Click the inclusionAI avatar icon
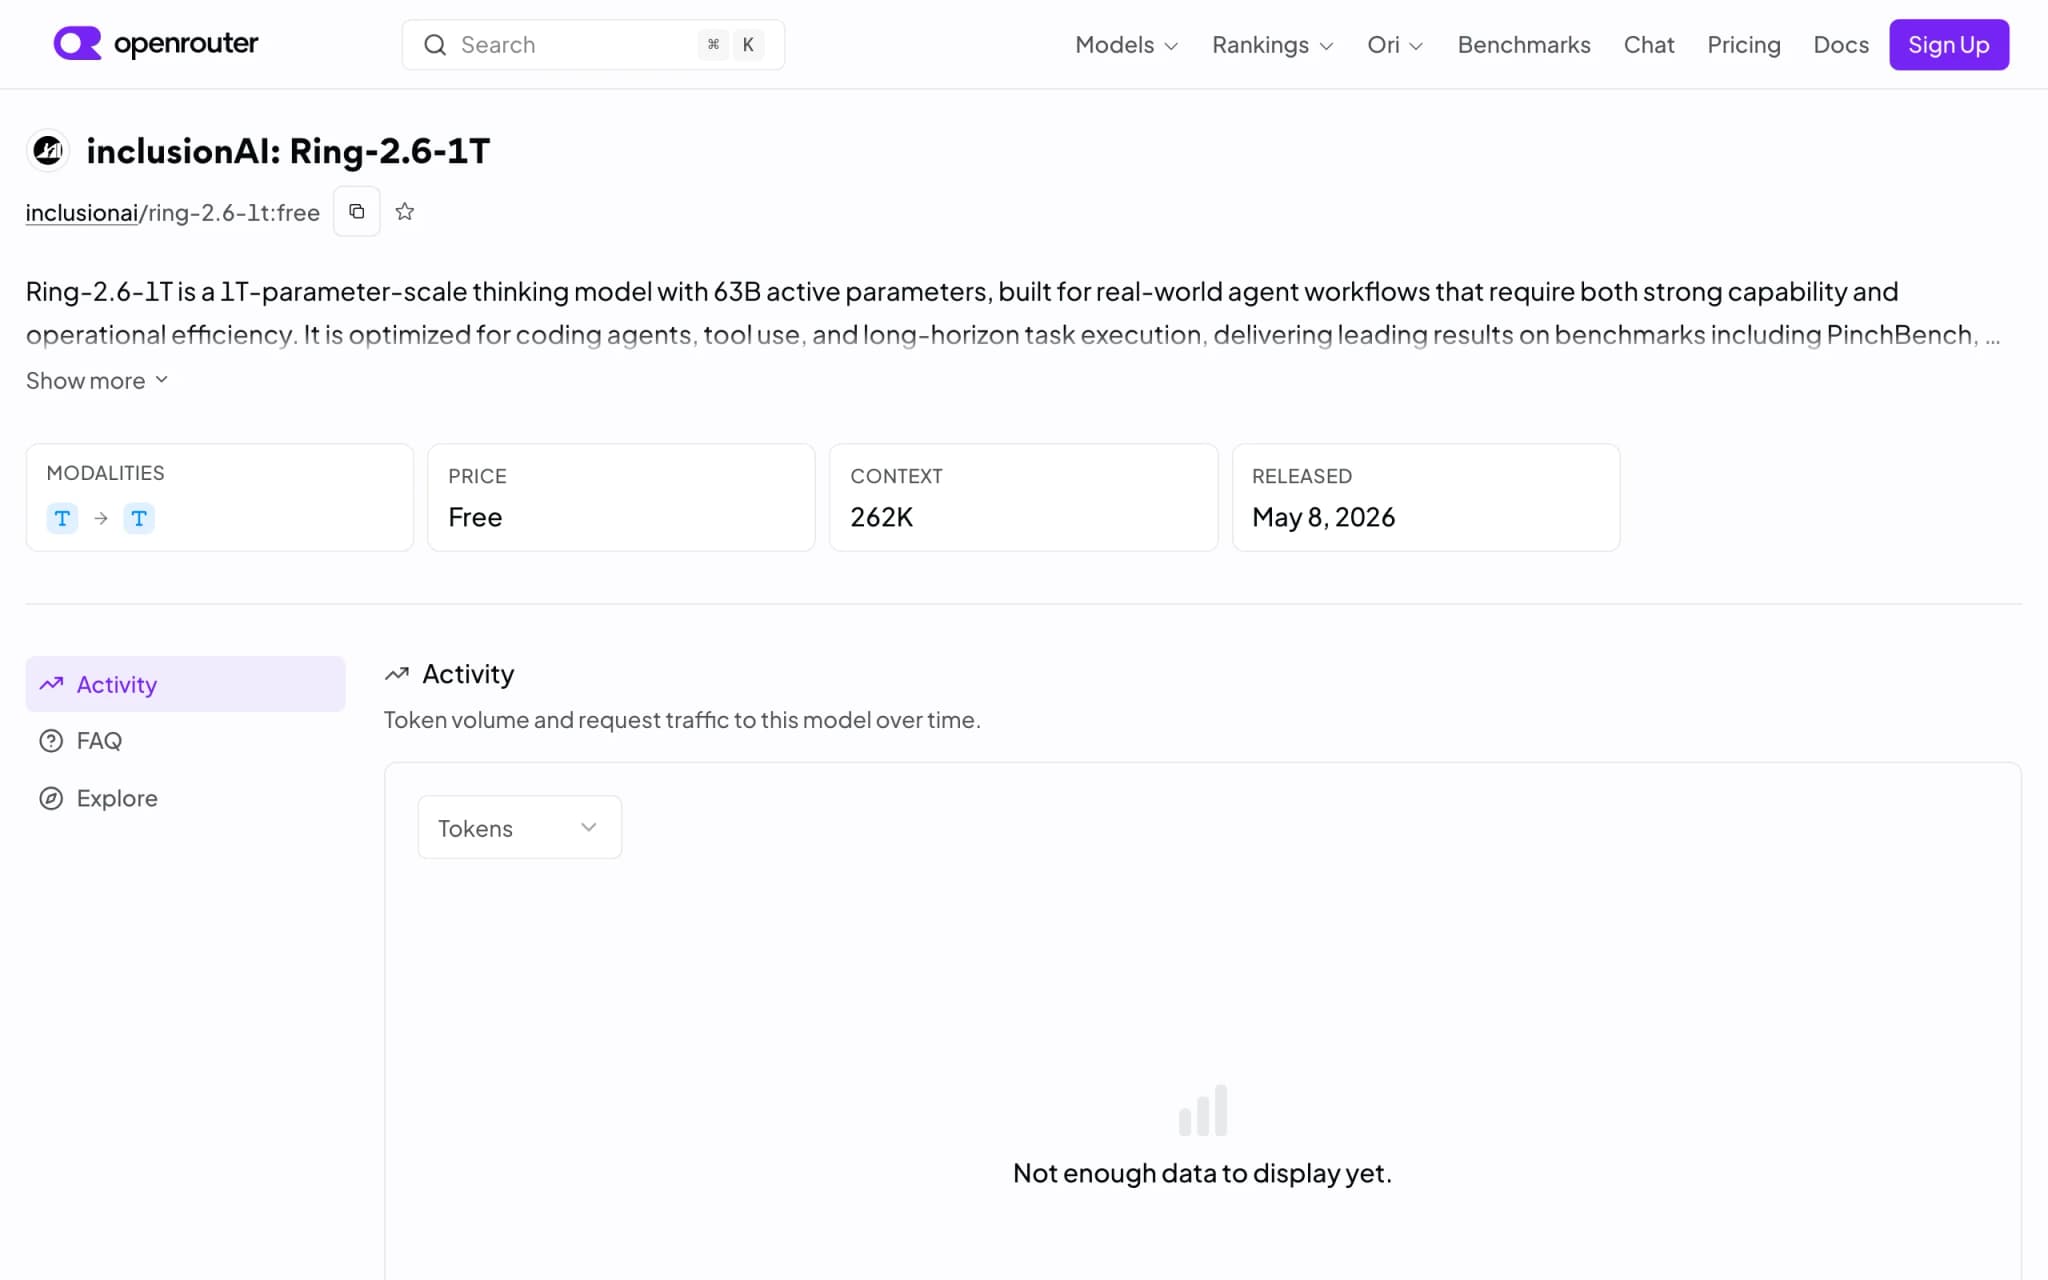 (x=48, y=151)
